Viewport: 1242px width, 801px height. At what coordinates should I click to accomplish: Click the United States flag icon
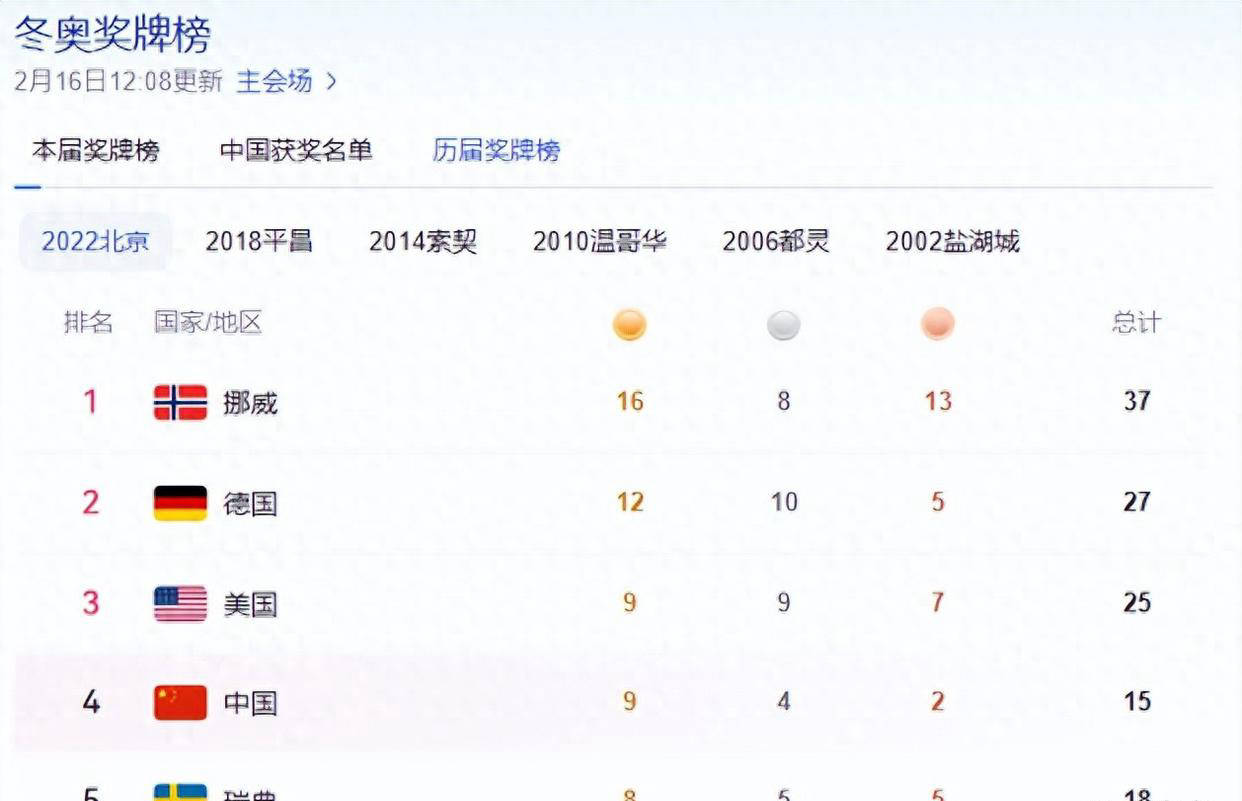coord(180,604)
